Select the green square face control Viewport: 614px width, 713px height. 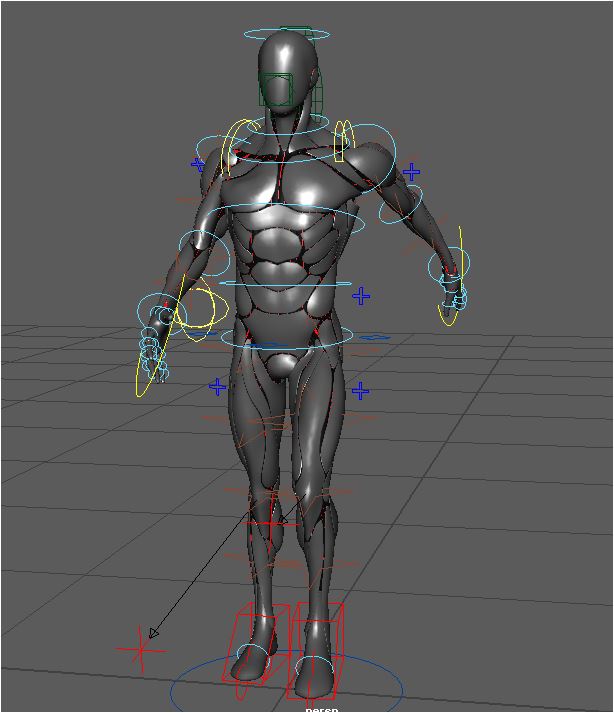click(x=276, y=90)
